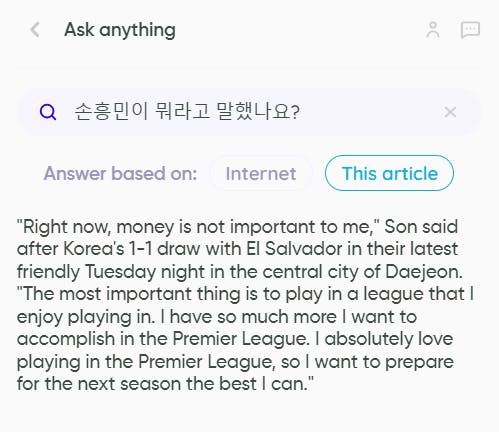The width and height of the screenshot is (499, 432).
Task: Click the last line "for the next season"
Action: (x=165, y=384)
